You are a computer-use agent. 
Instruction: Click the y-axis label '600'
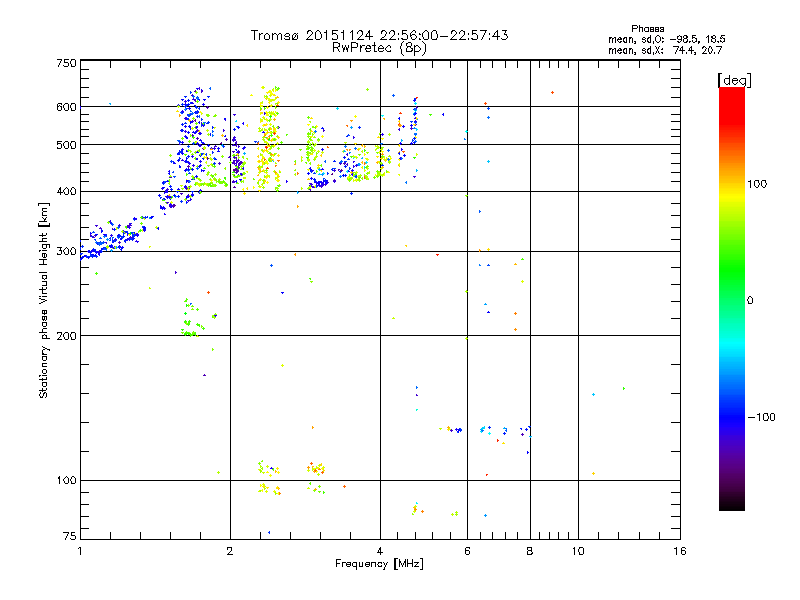tap(67, 107)
